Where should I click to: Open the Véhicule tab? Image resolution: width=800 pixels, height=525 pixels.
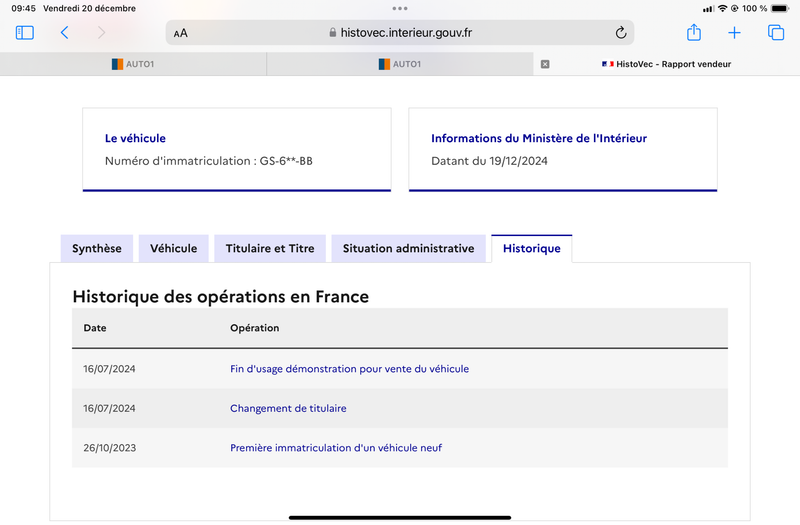(x=173, y=248)
